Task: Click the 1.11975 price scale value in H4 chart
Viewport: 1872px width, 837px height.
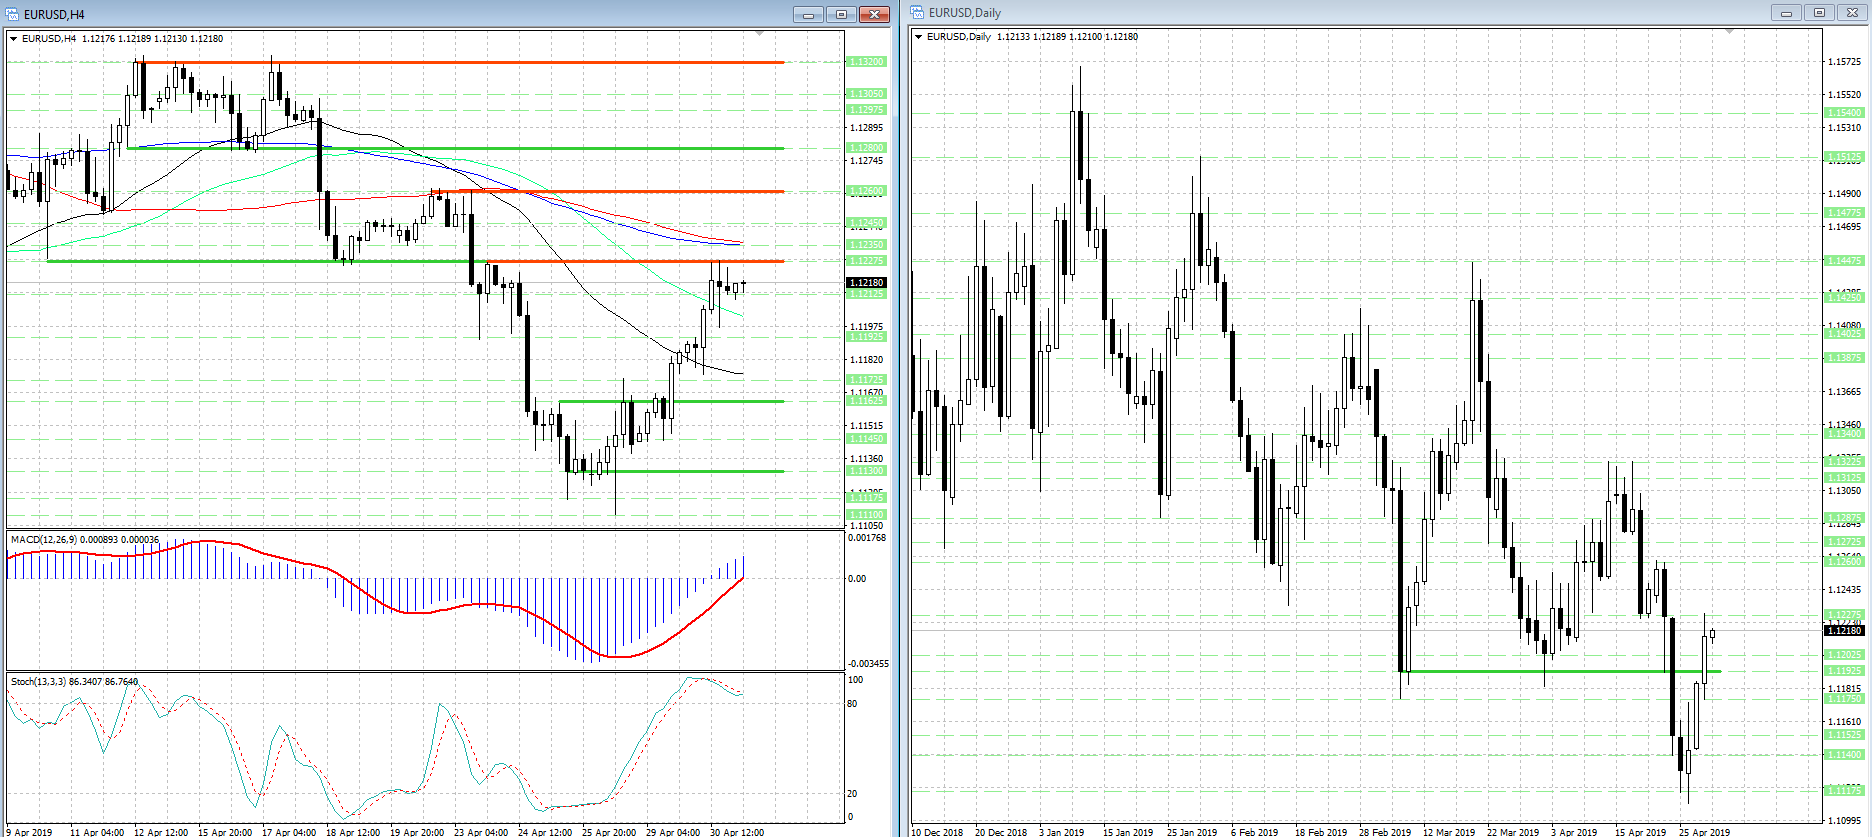Action: click(866, 327)
